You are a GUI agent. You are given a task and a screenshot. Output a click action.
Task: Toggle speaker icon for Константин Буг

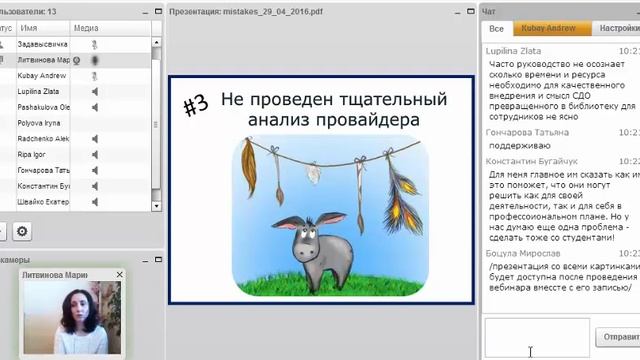pyautogui.click(x=95, y=186)
